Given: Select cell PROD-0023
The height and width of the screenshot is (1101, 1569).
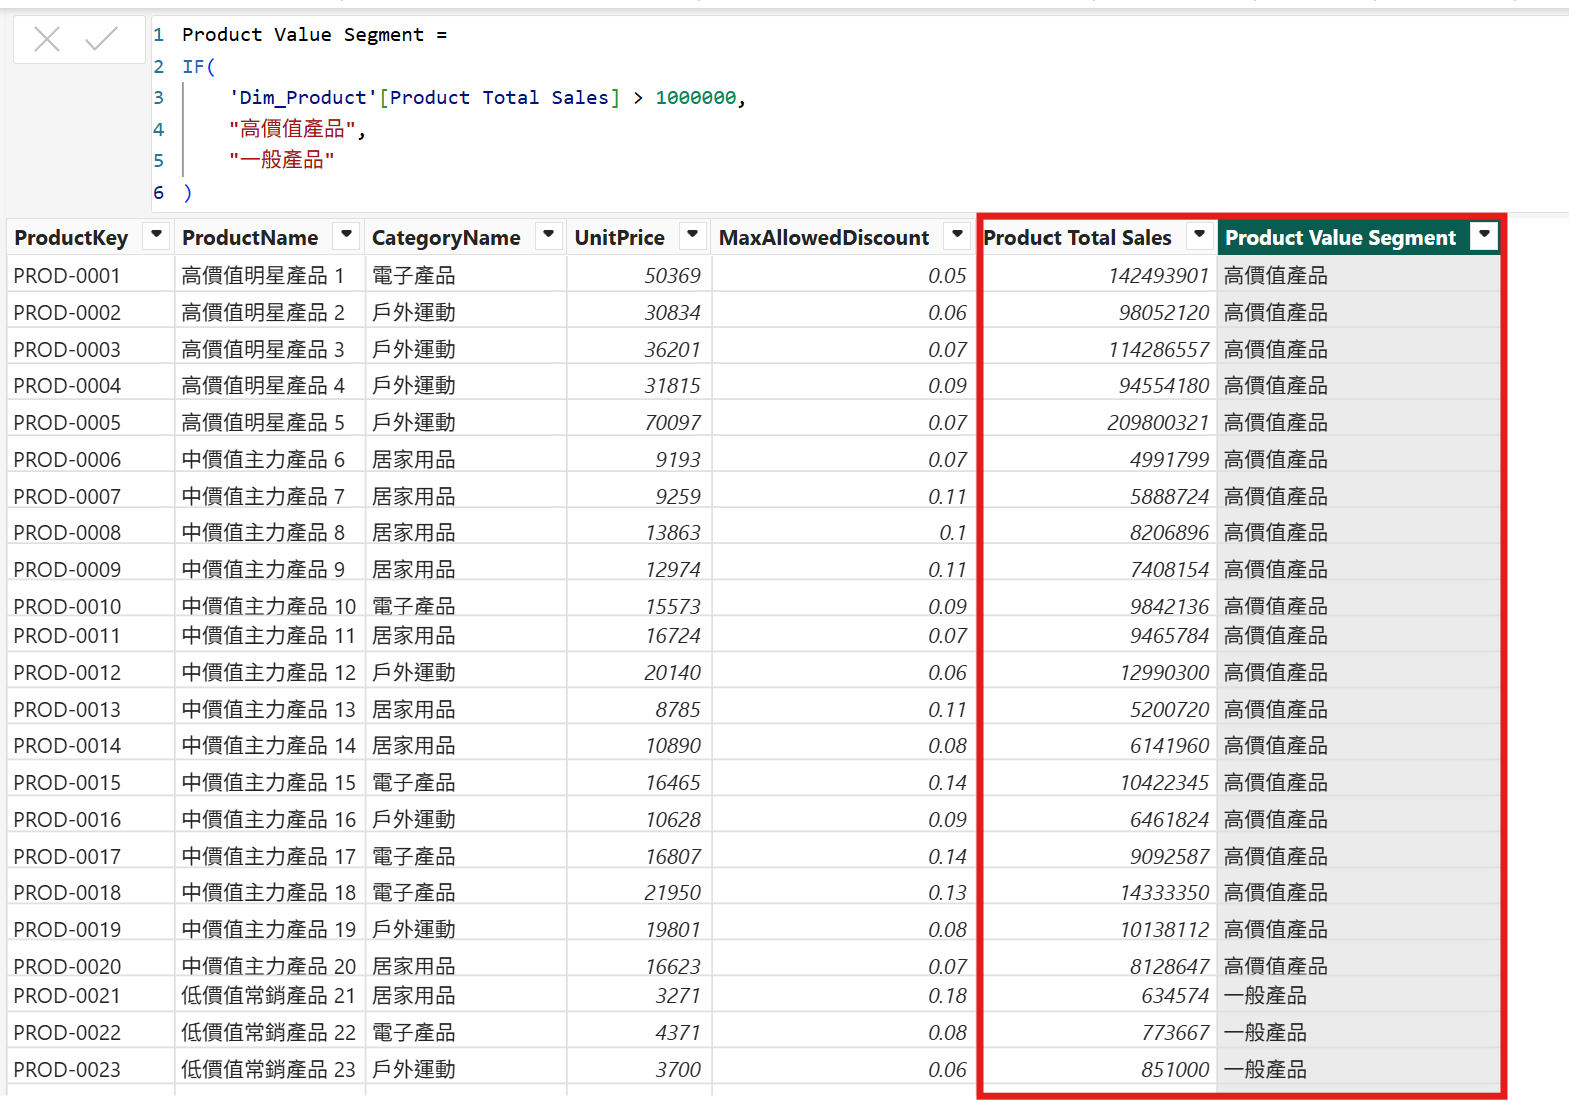Looking at the screenshot, I should pyautogui.click(x=67, y=1070).
